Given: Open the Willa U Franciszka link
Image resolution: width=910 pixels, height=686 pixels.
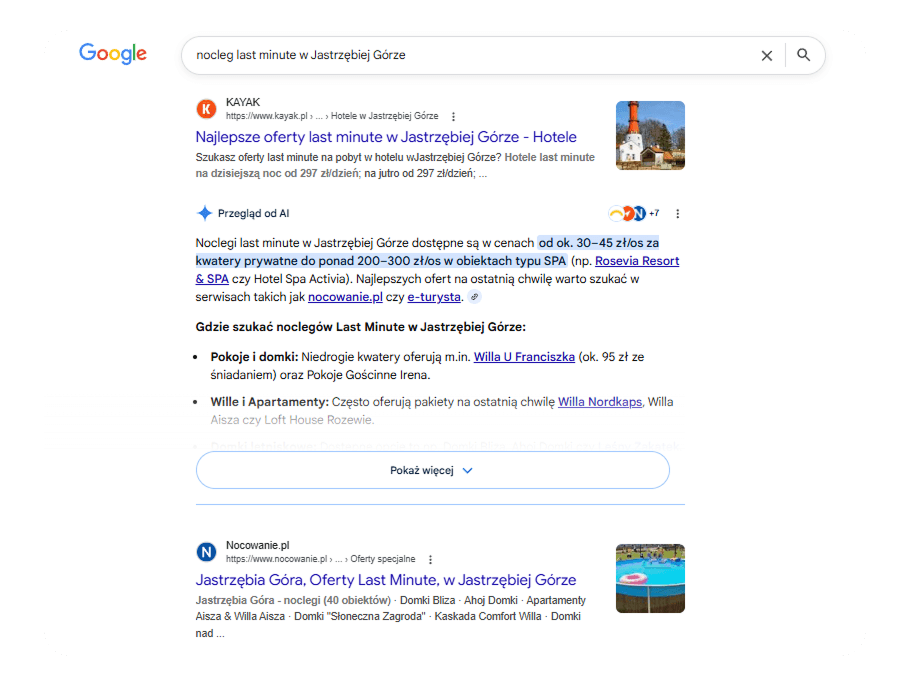Looking at the screenshot, I should tap(524, 357).
